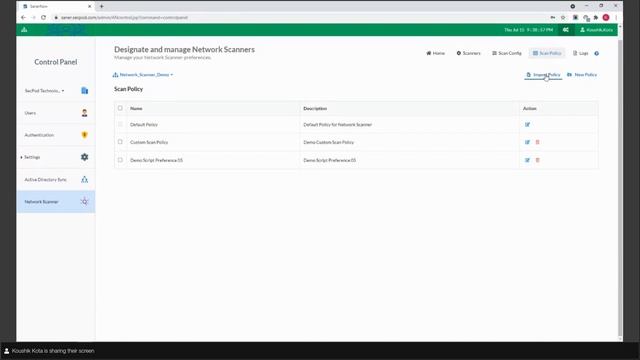
Task: Open the SecPod organization building icon
Action: [x=84, y=91]
